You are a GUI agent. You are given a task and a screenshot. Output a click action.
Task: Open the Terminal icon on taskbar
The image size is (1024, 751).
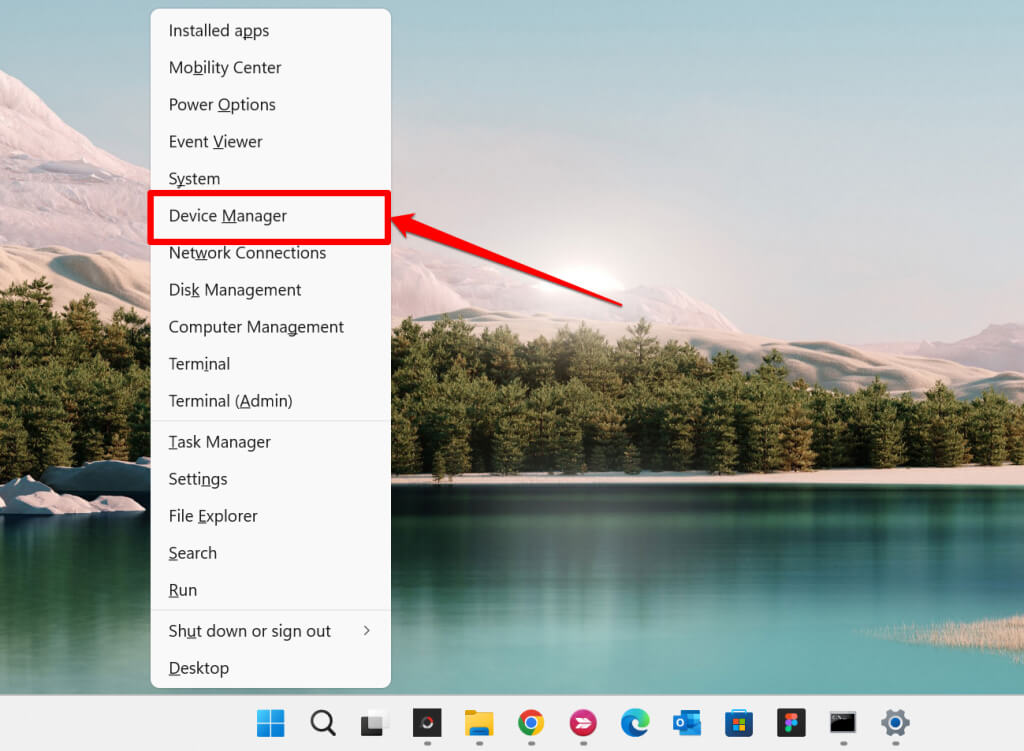pyautogui.click(x=843, y=723)
